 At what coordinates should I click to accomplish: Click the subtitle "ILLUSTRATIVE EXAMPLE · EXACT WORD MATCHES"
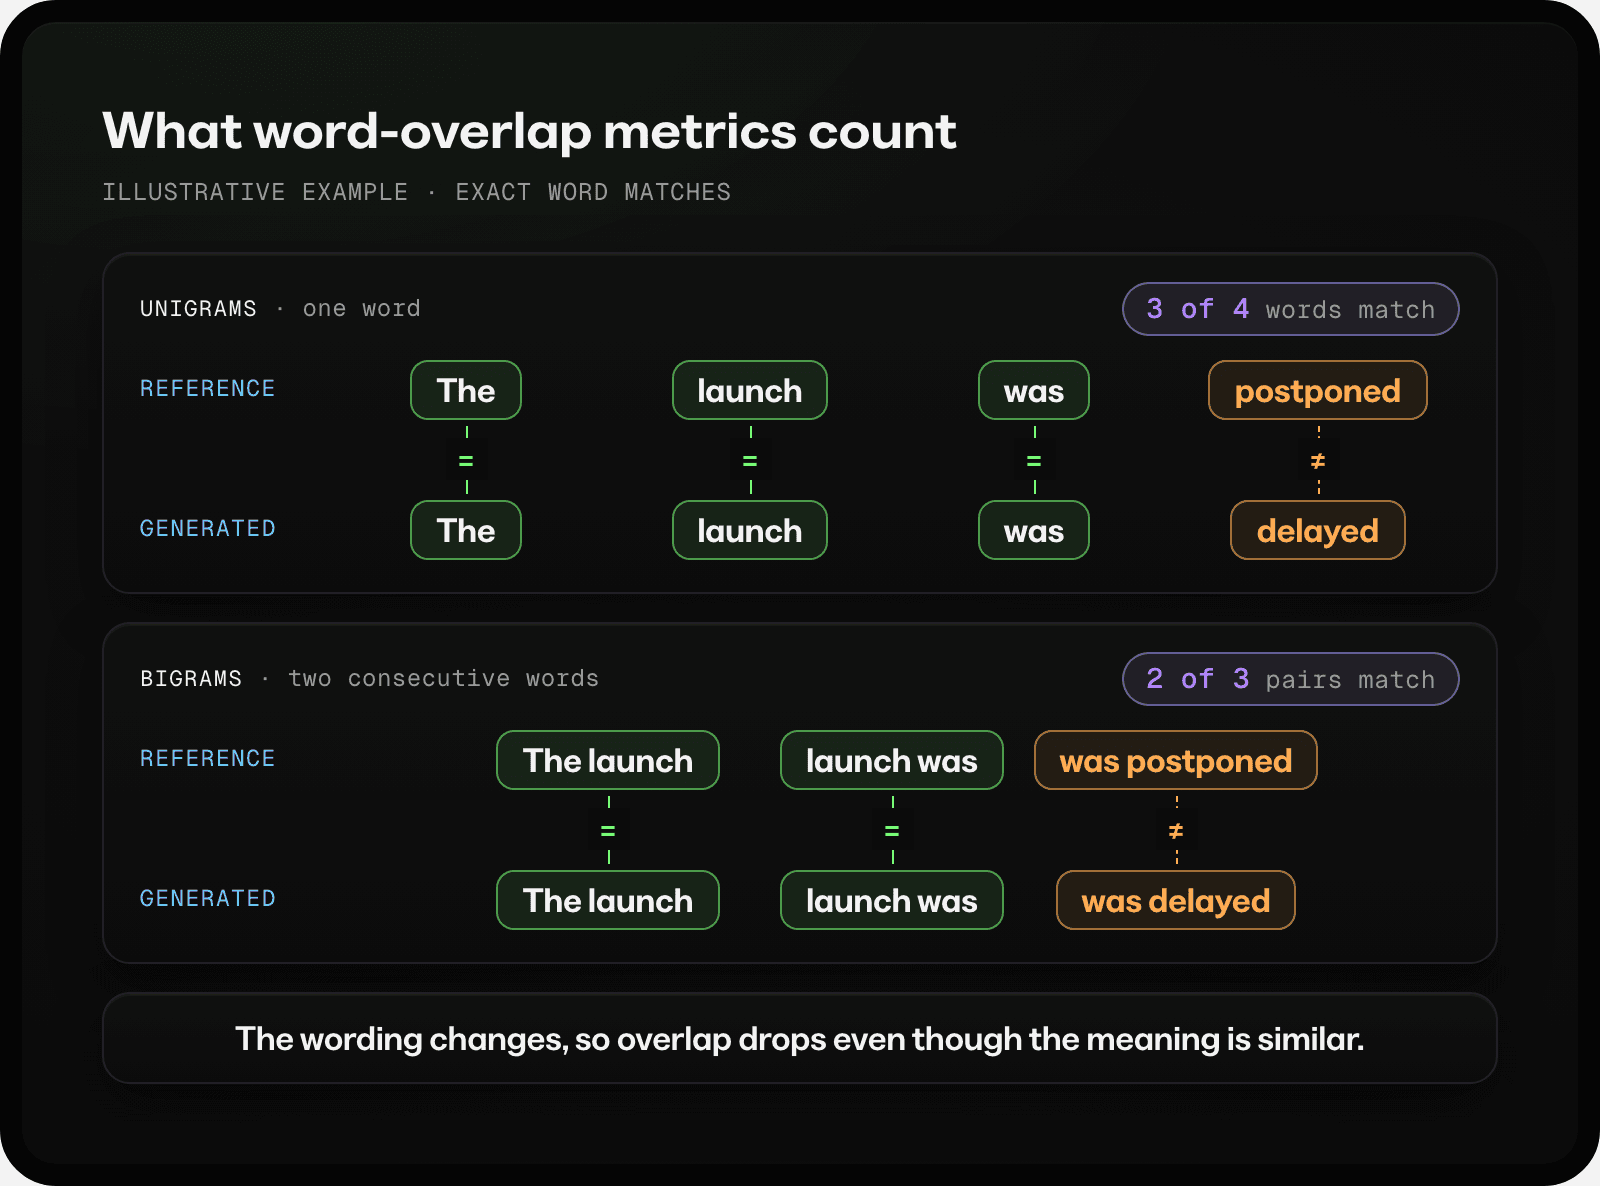click(x=416, y=192)
